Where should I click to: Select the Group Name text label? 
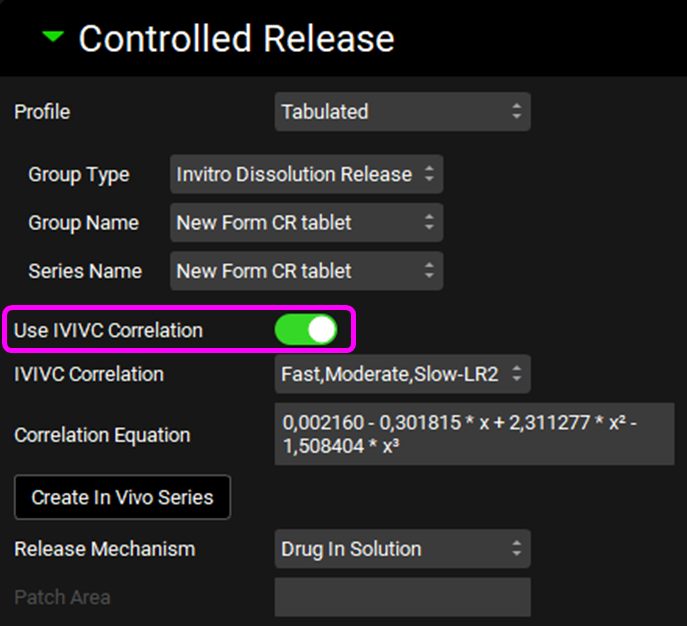pyautogui.click(x=84, y=223)
